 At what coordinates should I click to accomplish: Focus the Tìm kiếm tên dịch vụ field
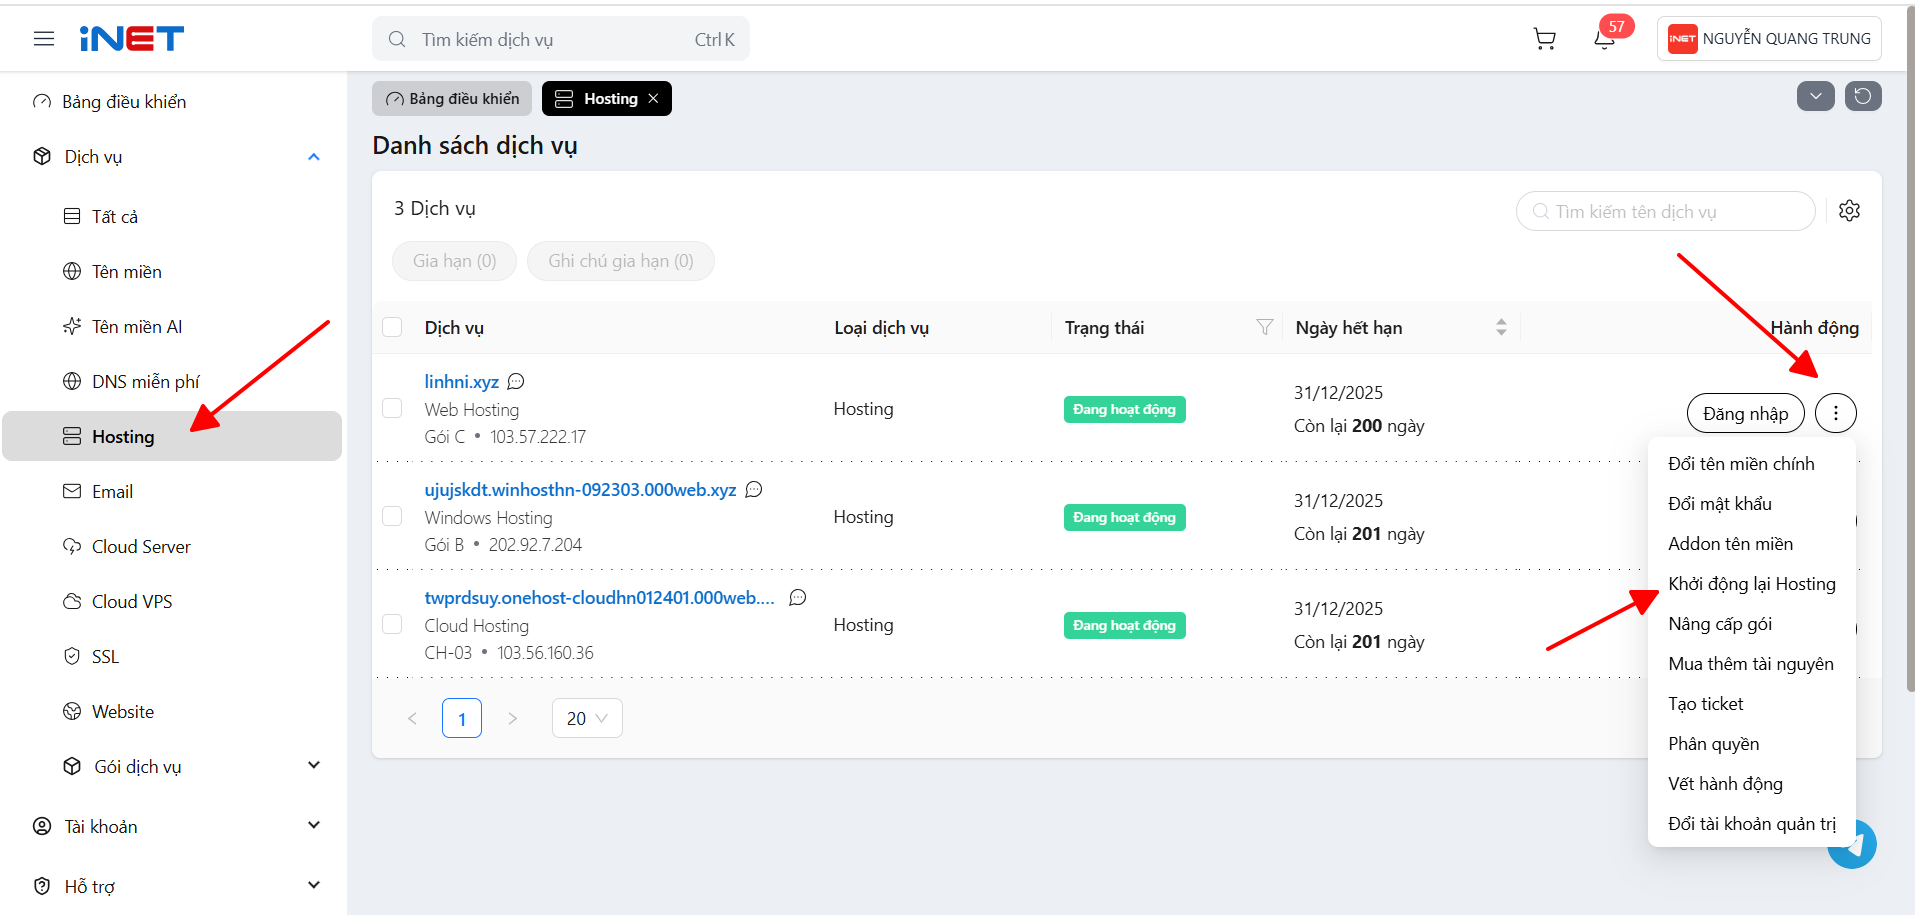tap(1666, 211)
